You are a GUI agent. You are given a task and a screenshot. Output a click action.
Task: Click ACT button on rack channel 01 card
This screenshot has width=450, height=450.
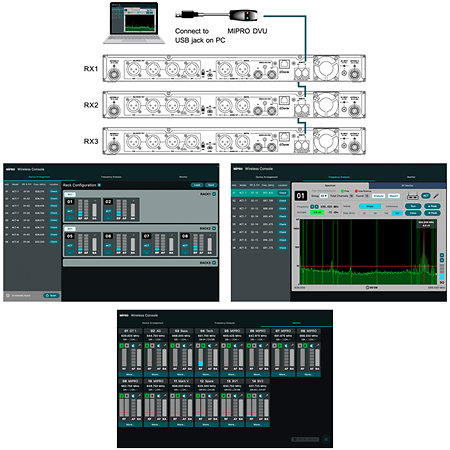click(x=70, y=211)
